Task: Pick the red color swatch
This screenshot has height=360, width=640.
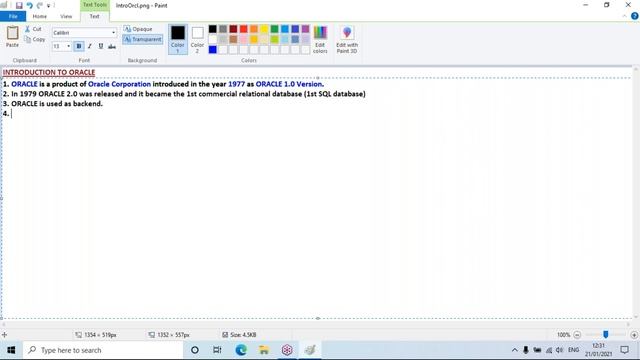Action: [244, 29]
